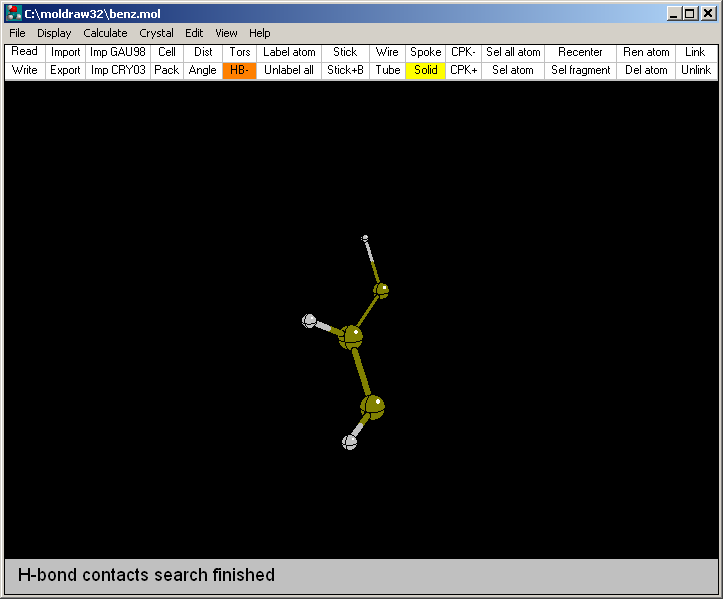Click the middle carbon atom
The width and height of the screenshot is (723, 599).
351,338
